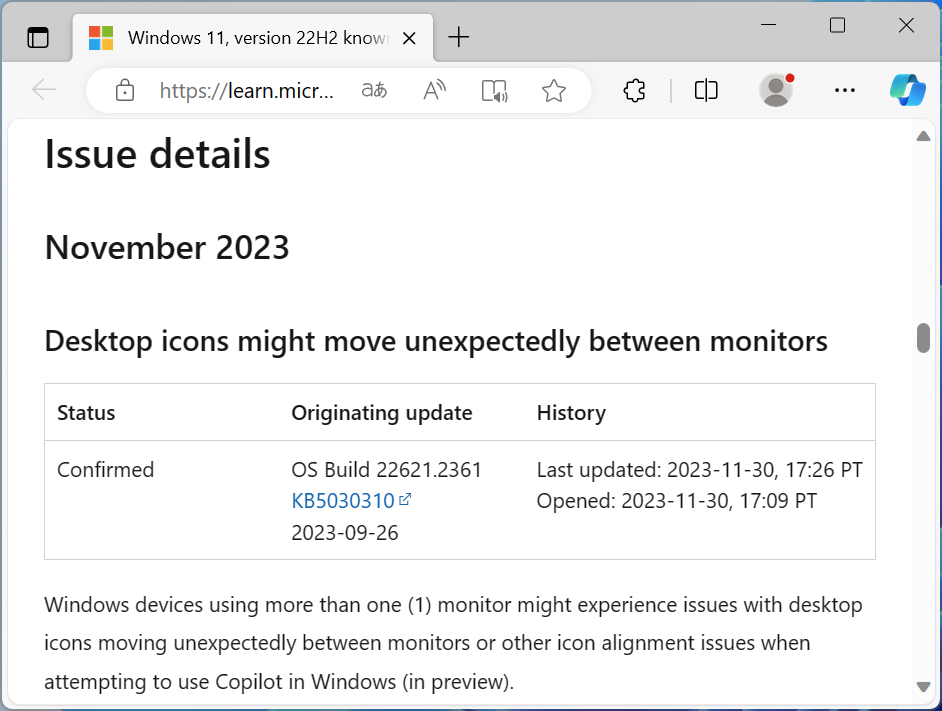Click the scroll down arrow
The image size is (942, 711).
pos(924,686)
